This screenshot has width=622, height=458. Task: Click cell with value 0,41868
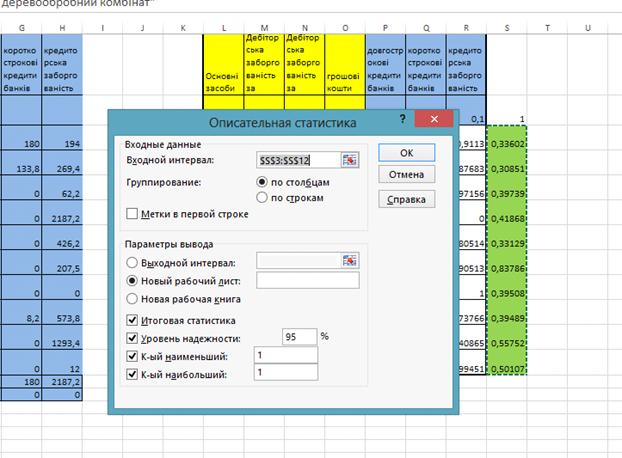(507, 213)
